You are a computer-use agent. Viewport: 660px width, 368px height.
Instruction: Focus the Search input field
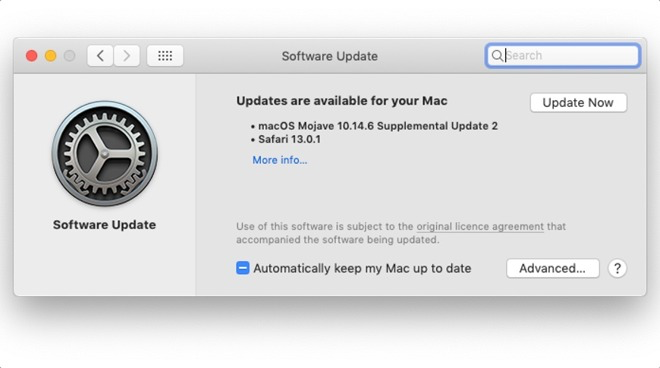563,56
